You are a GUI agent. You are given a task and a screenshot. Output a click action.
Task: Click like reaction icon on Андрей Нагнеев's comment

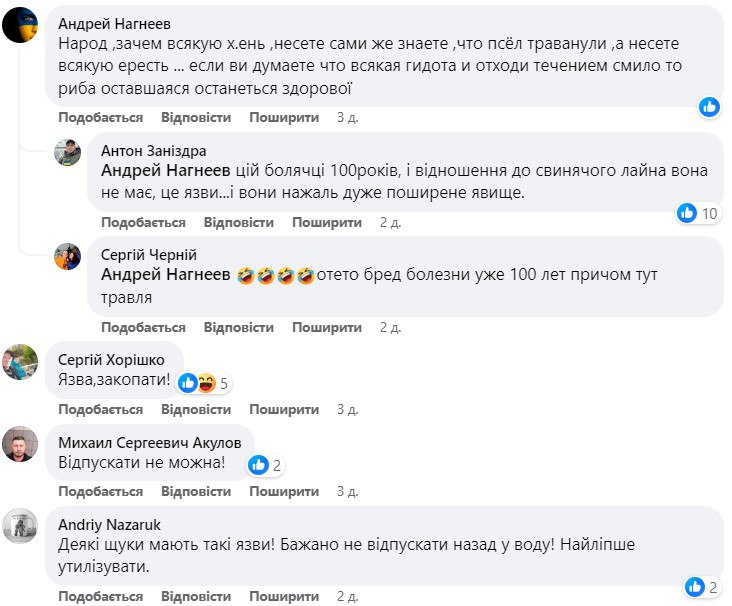[709, 106]
